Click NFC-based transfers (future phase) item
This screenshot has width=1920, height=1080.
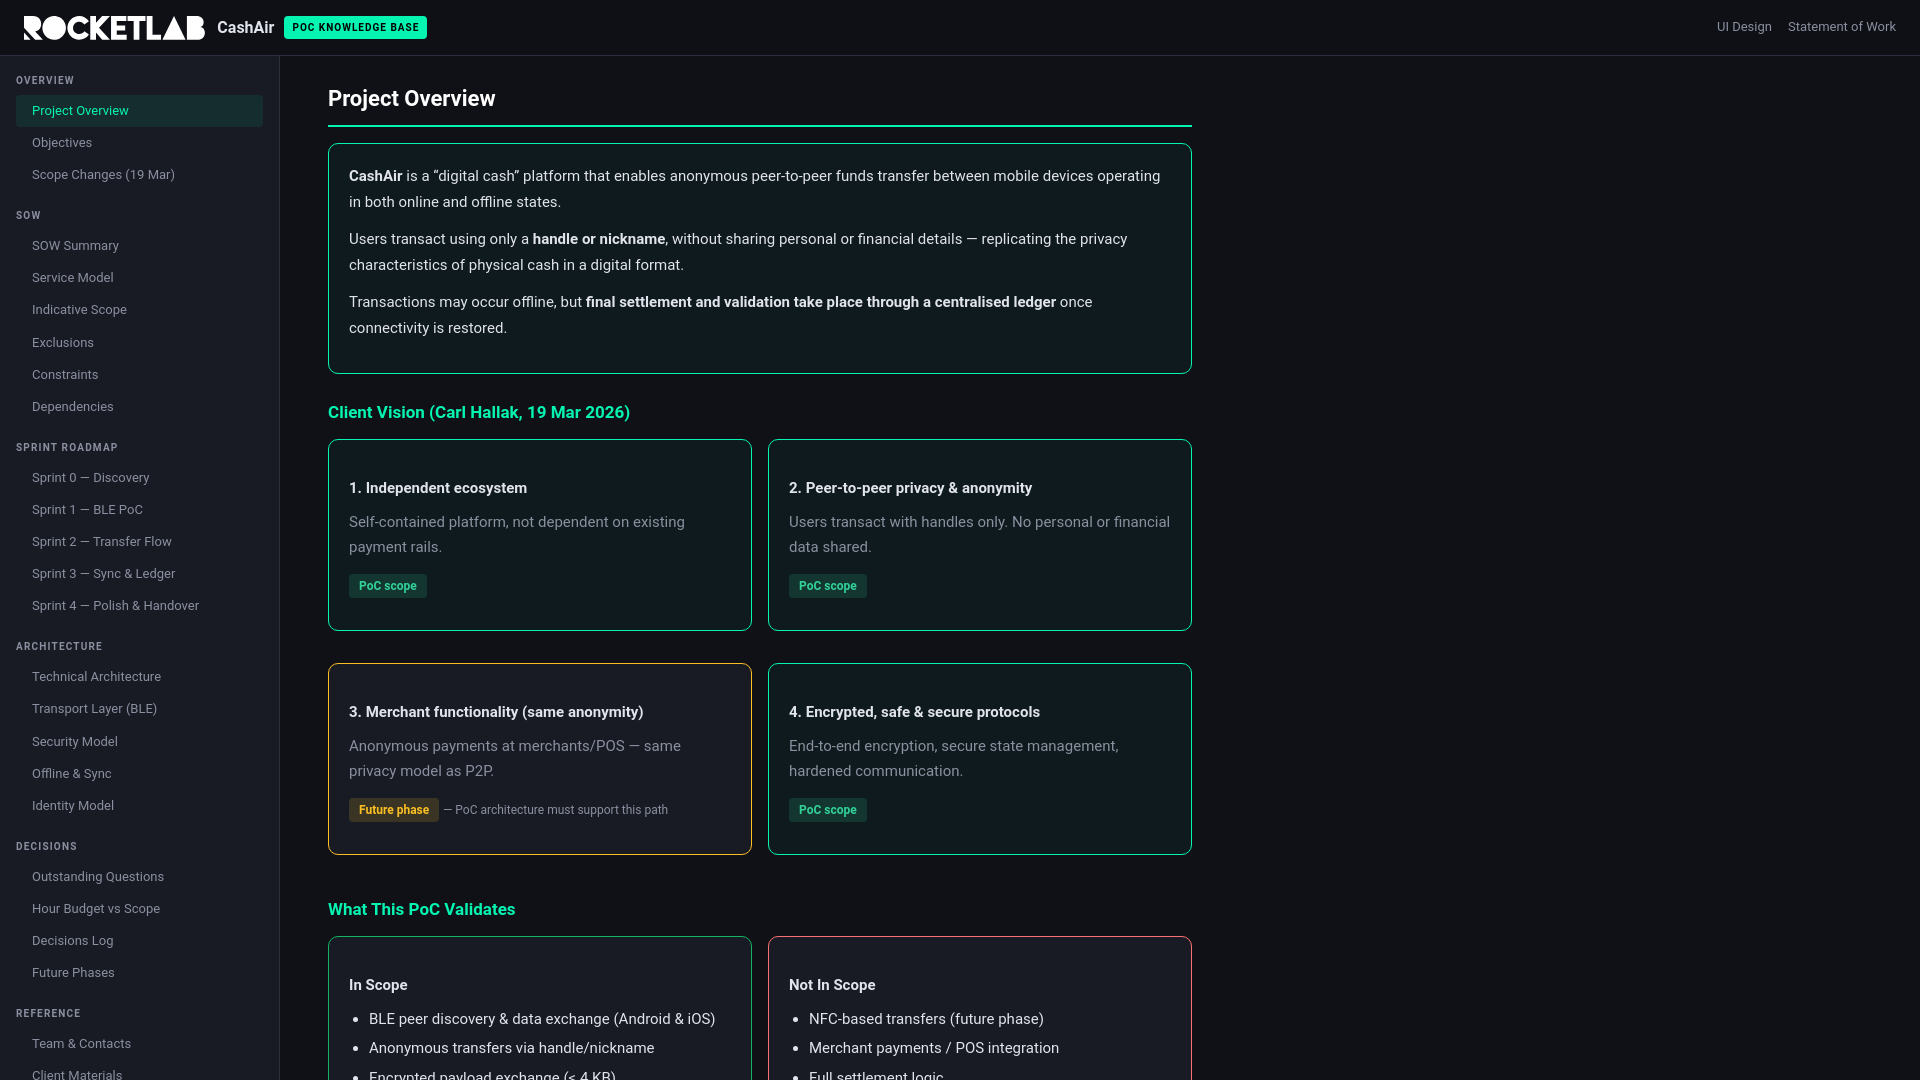click(x=926, y=1019)
